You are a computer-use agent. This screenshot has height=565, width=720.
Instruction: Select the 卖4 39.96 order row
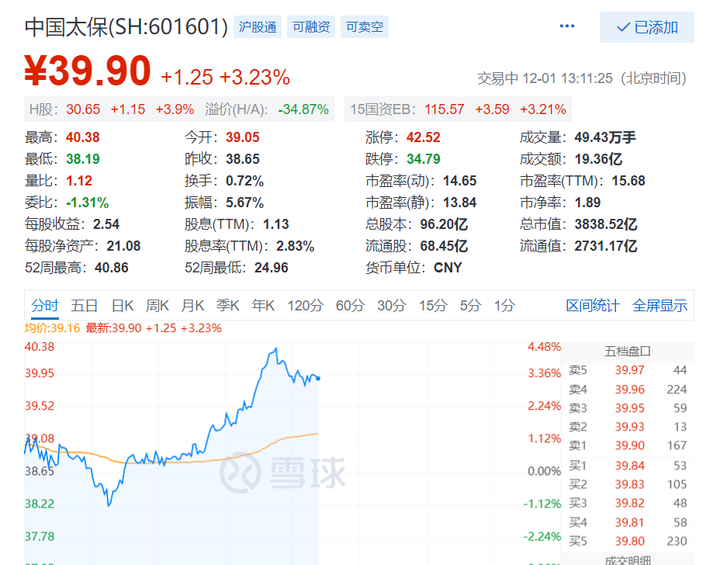coord(628,390)
